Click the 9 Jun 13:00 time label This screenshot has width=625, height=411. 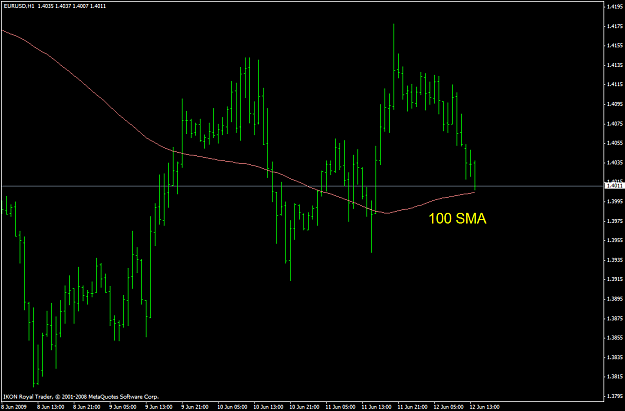click(159, 407)
